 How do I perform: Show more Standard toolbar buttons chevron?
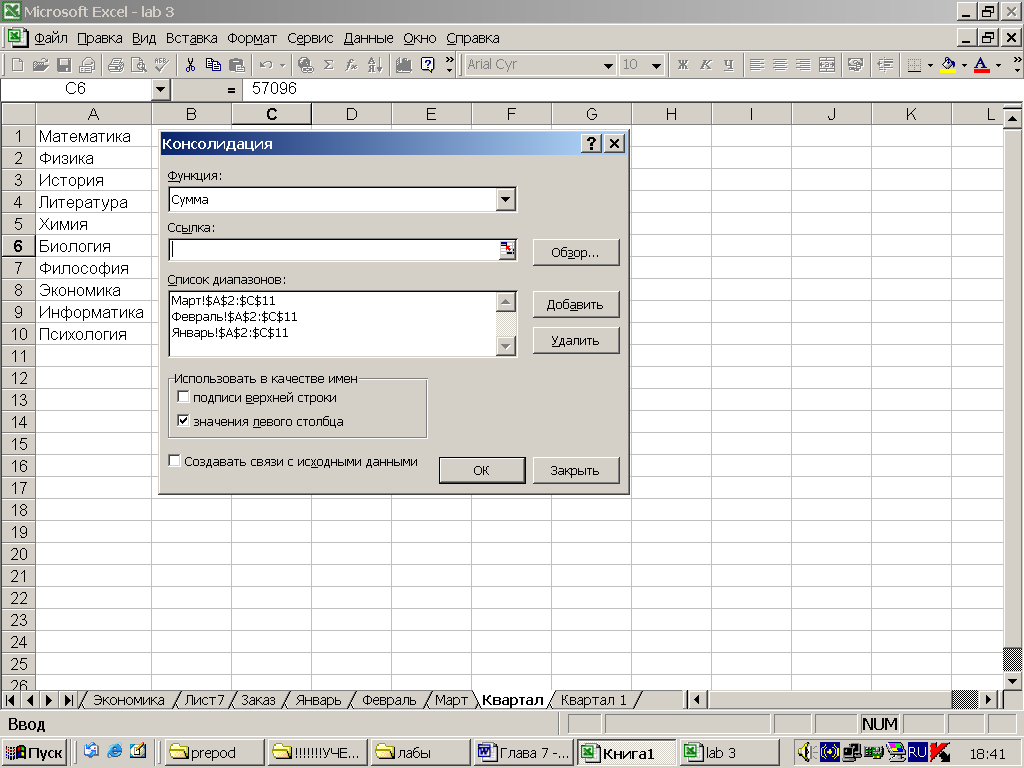449,64
